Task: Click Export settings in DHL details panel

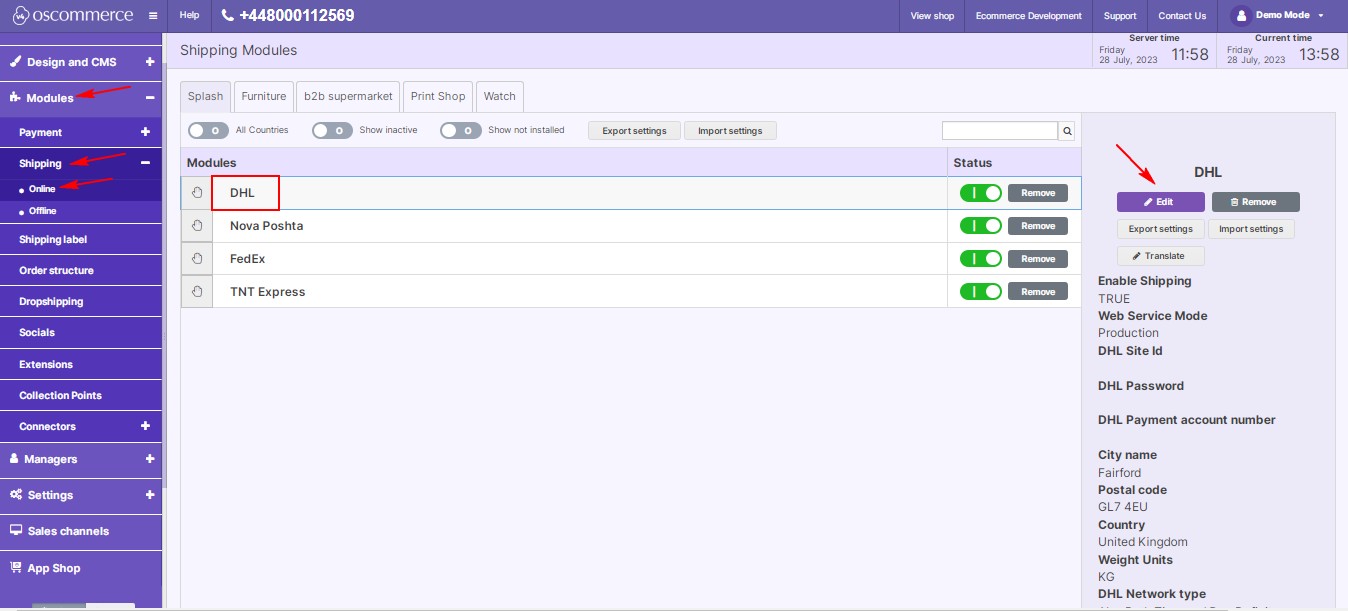Action: coord(1160,229)
